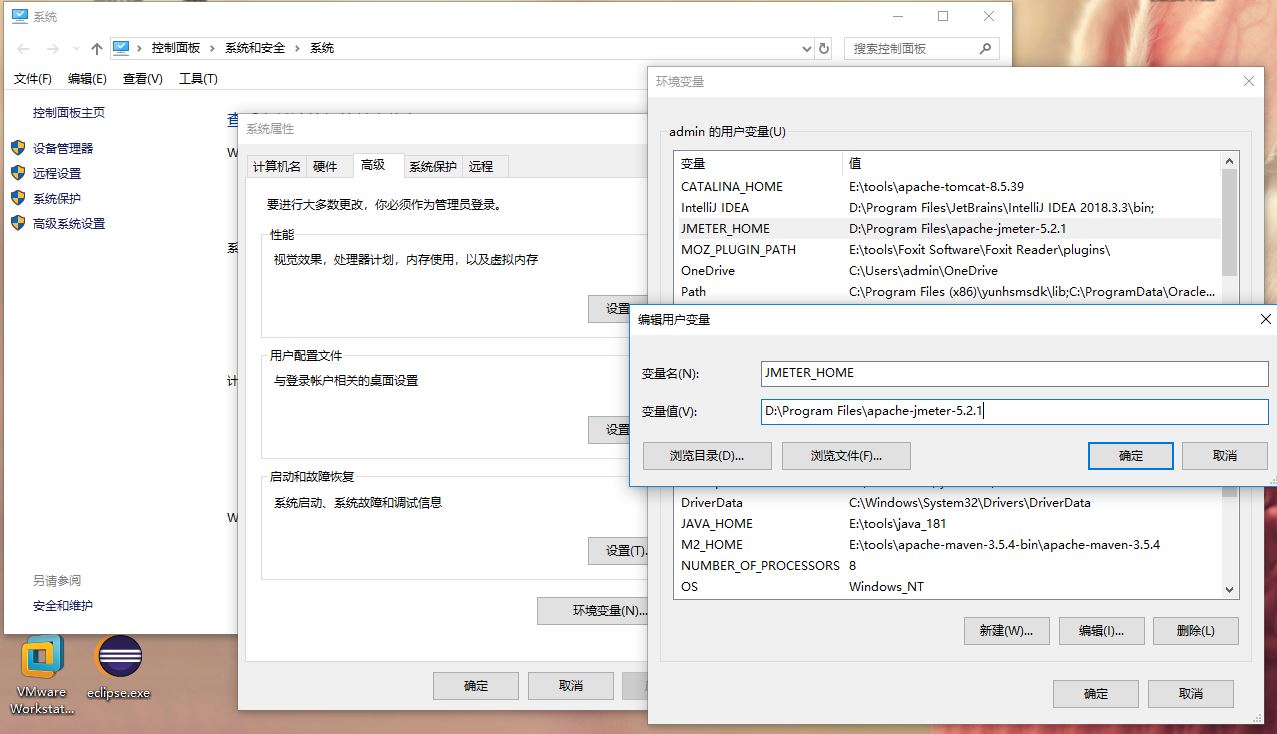1277x734 pixels.
Task: Switch to the 计算机名 tab
Action: [276, 166]
